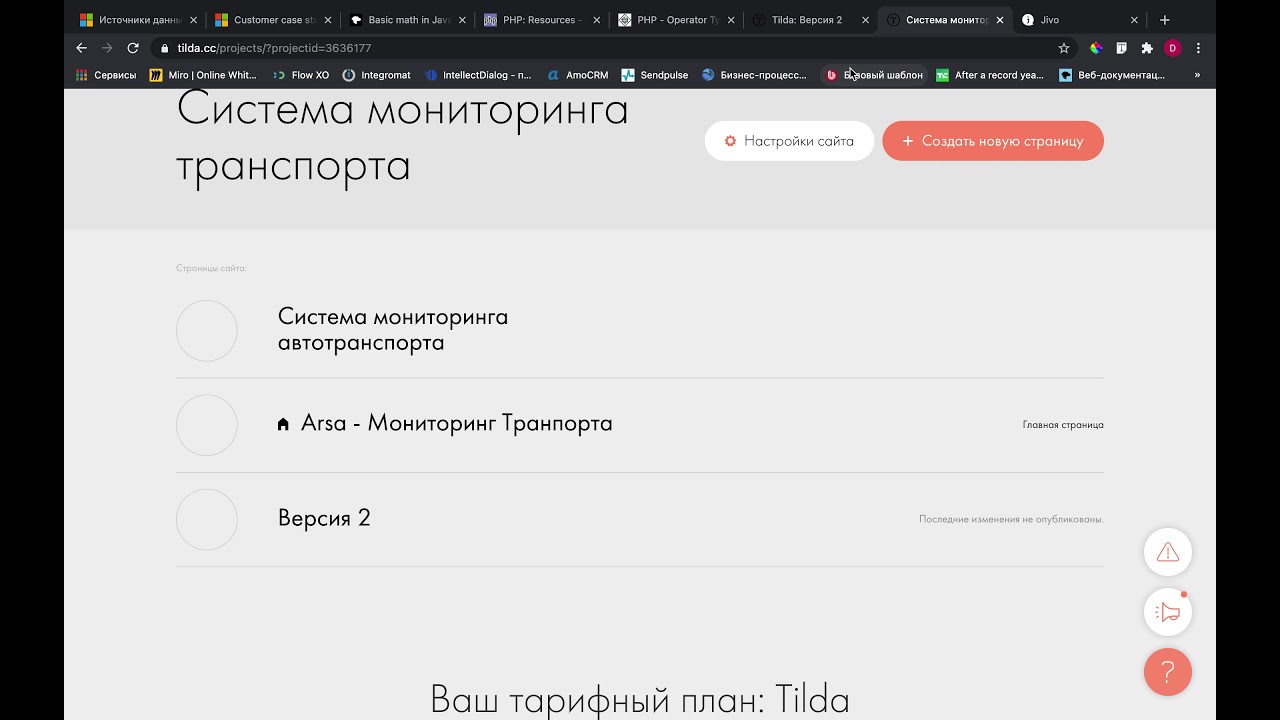Open the Версия 2 page
The image size is (1280, 720).
(324, 518)
